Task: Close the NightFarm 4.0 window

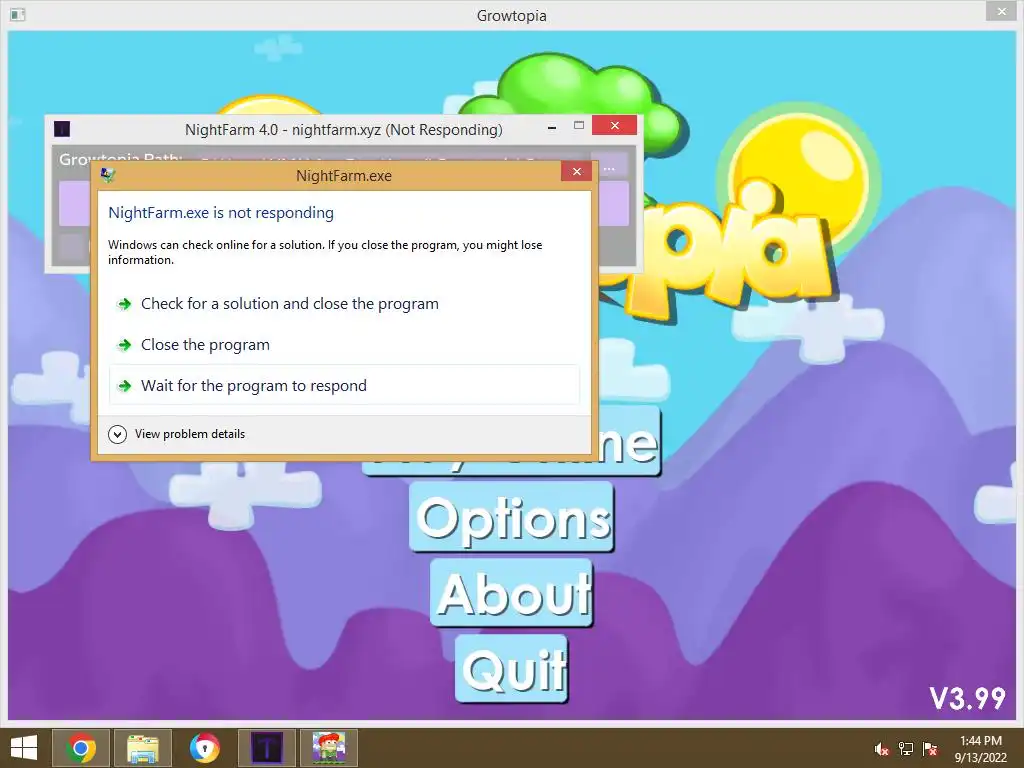Action: (614, 125)
